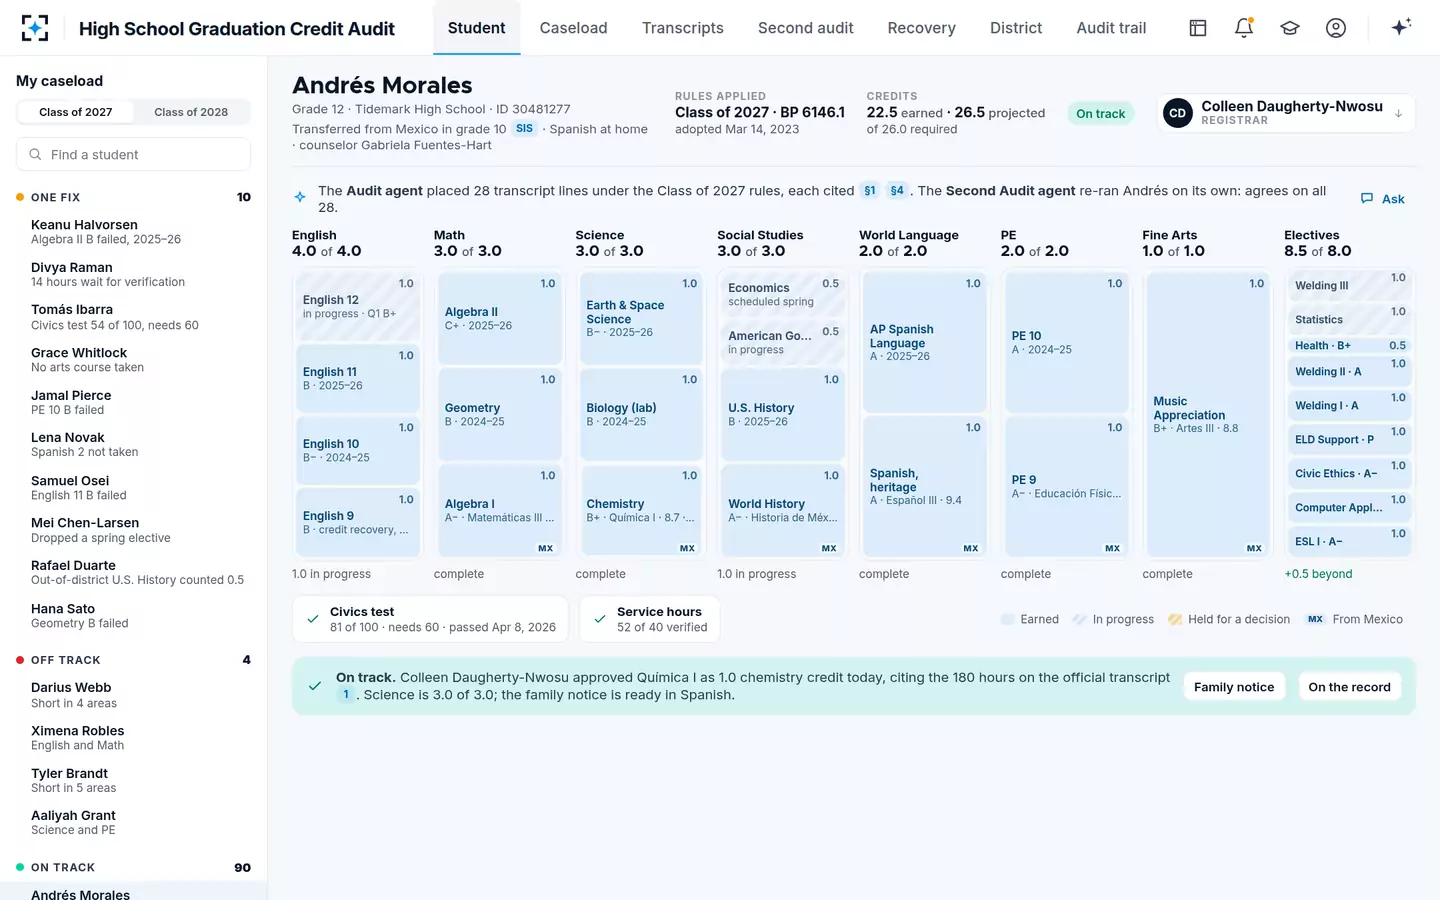
Task: Click the Earned legend swatch
Action: (x=1007, y=619)
